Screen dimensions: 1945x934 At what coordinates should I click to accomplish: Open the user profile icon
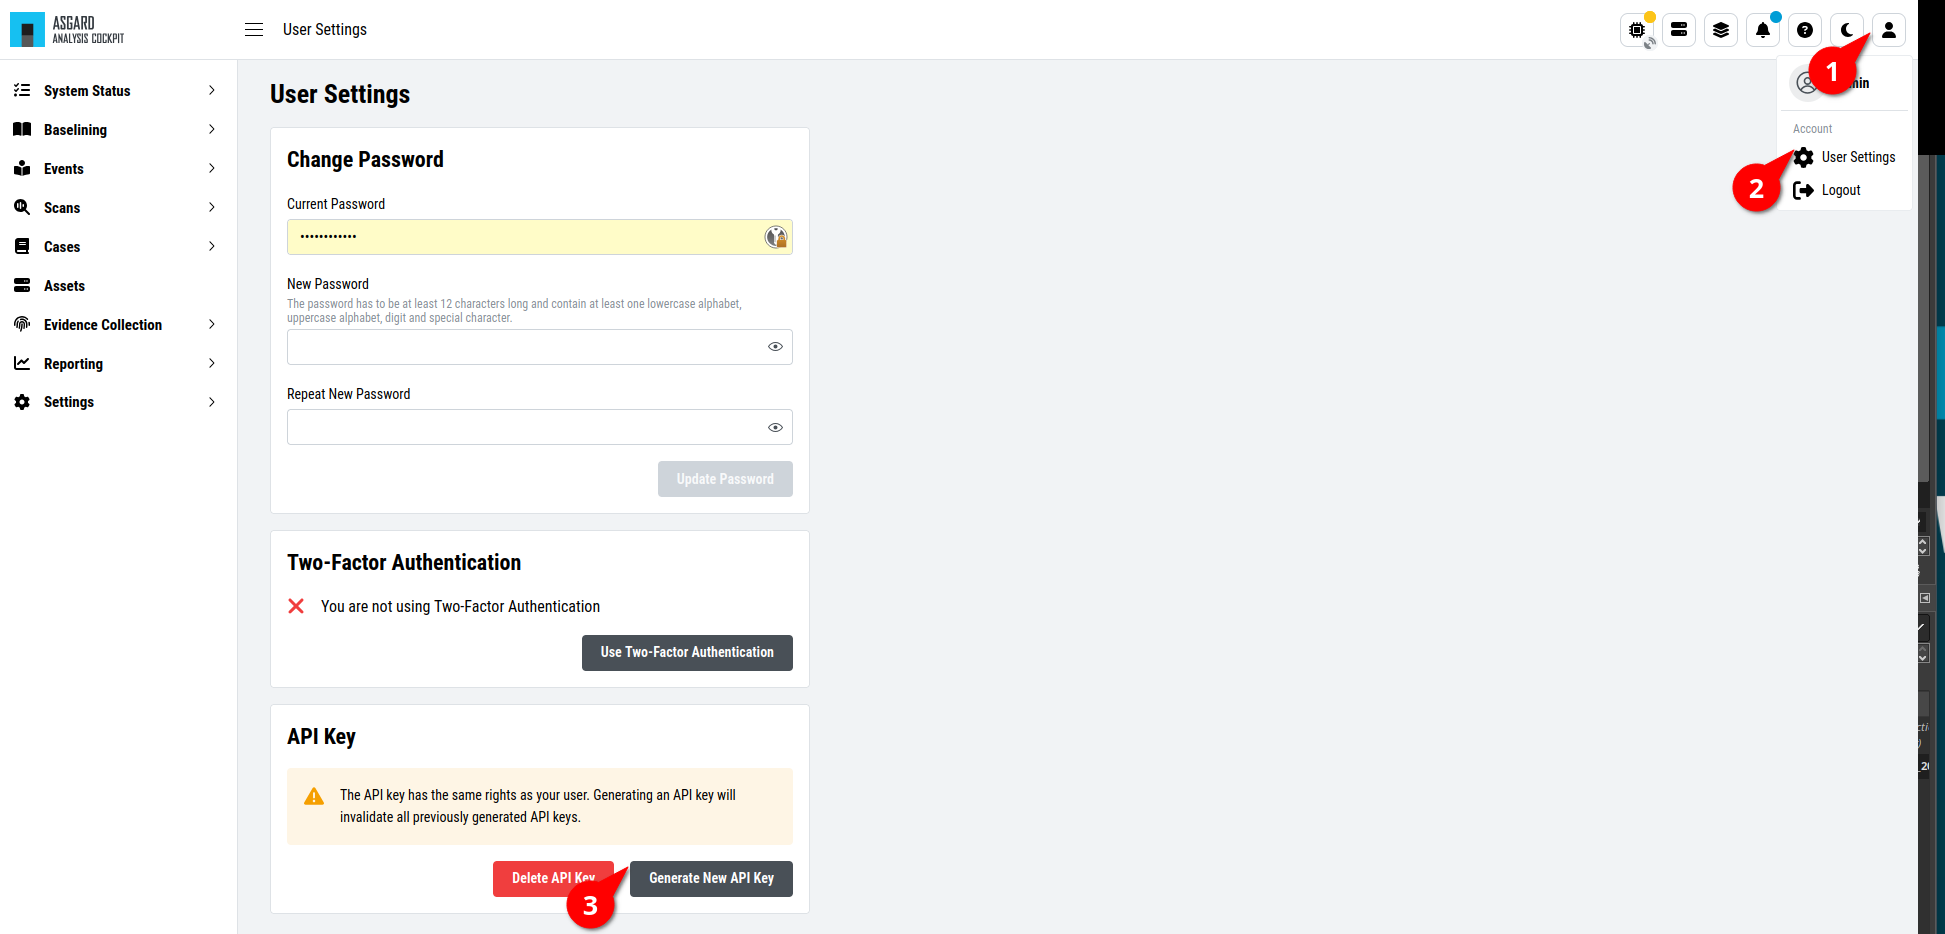(1889, 30)
